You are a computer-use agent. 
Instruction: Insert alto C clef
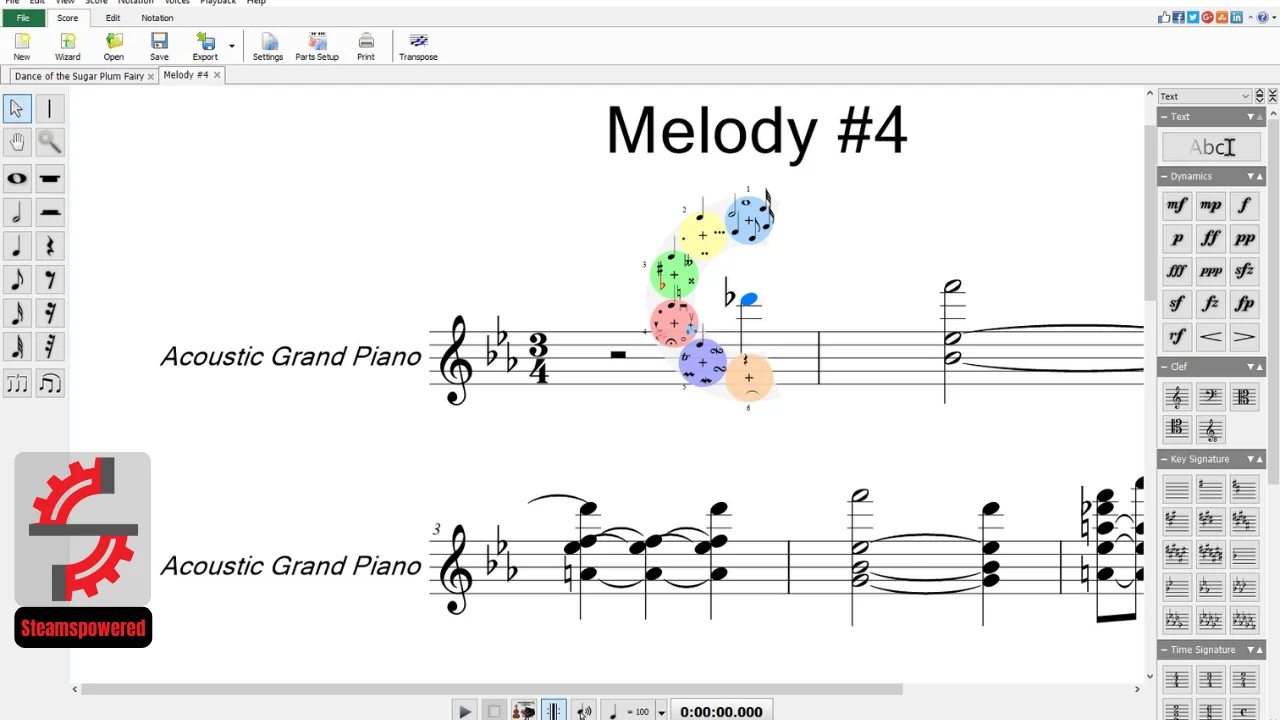click(1245, 397)
